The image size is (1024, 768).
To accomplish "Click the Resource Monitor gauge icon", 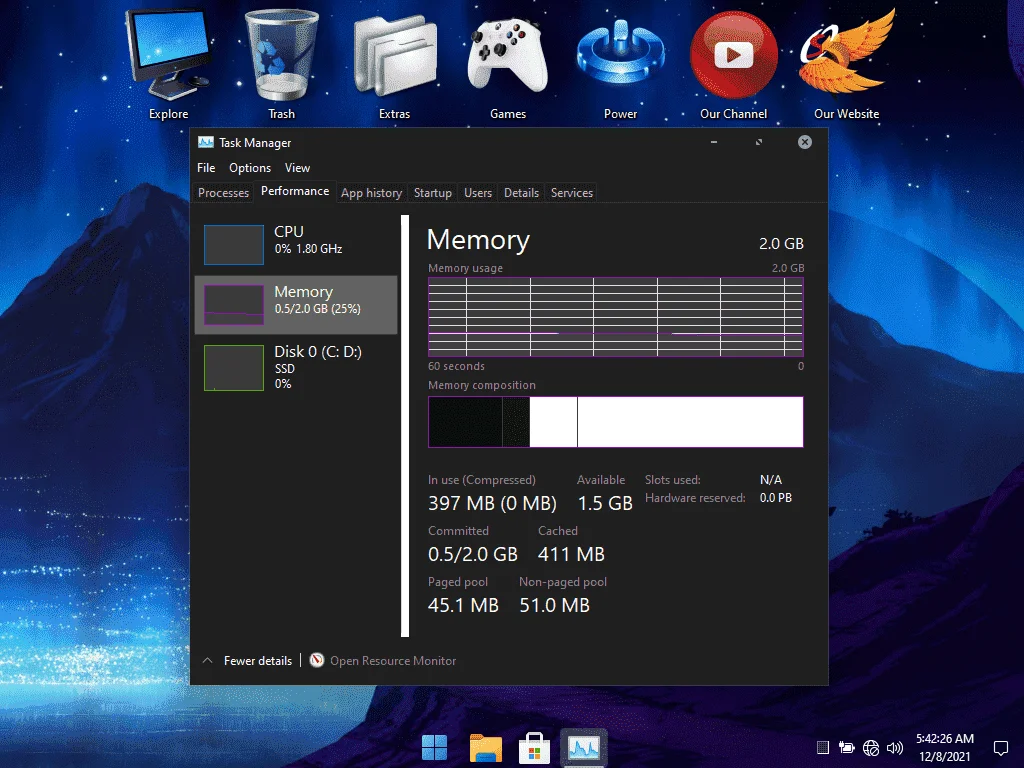I will coord(317,660).
